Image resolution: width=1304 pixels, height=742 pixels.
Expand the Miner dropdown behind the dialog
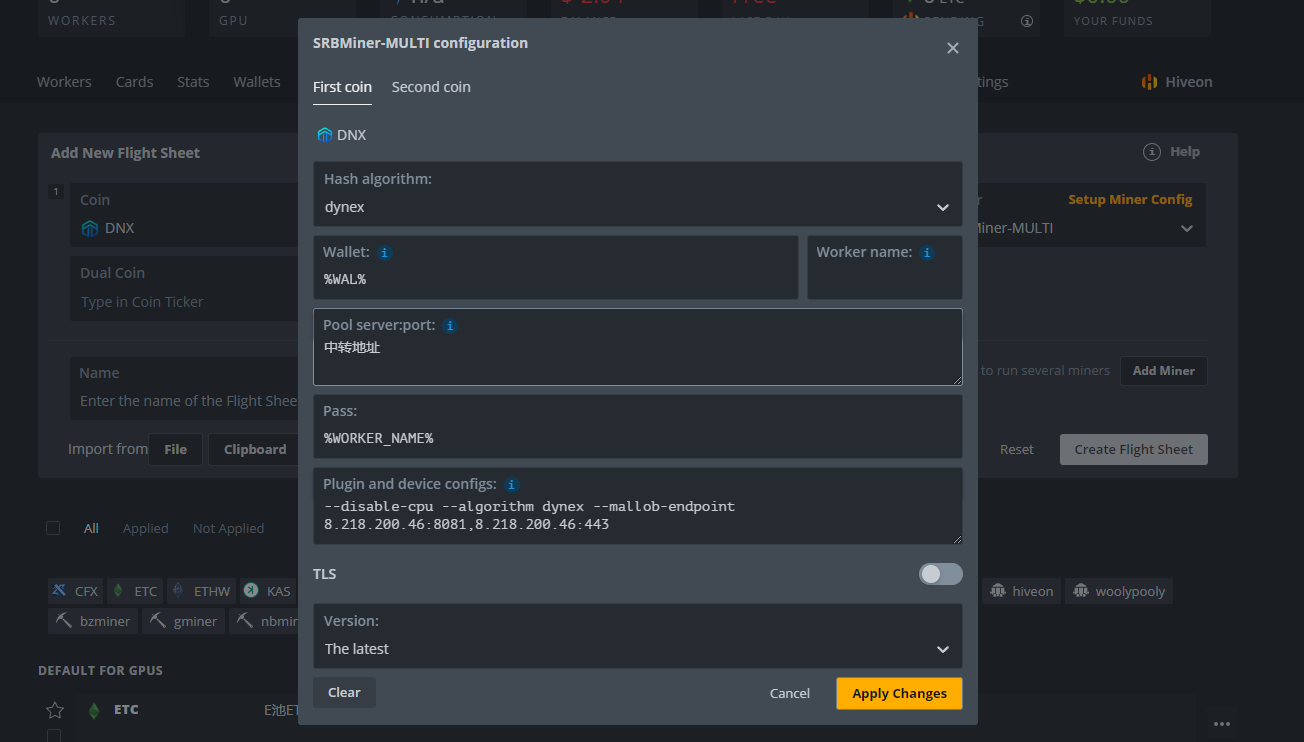[1186, 228]
